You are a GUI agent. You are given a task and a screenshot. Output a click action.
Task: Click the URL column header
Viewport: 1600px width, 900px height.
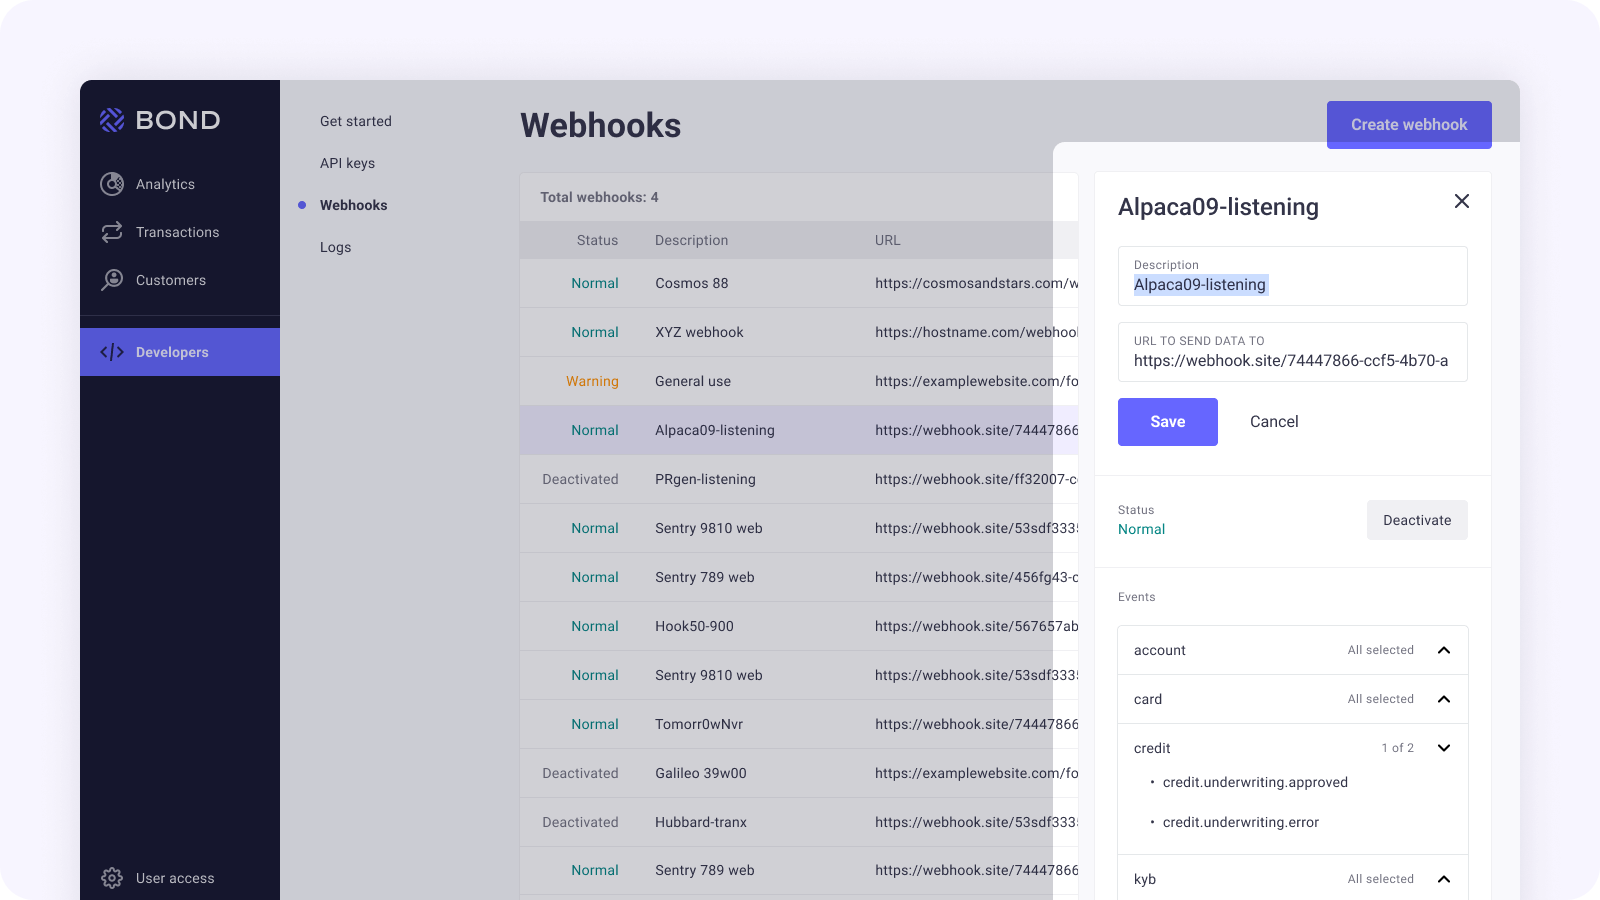click(887, 240)
